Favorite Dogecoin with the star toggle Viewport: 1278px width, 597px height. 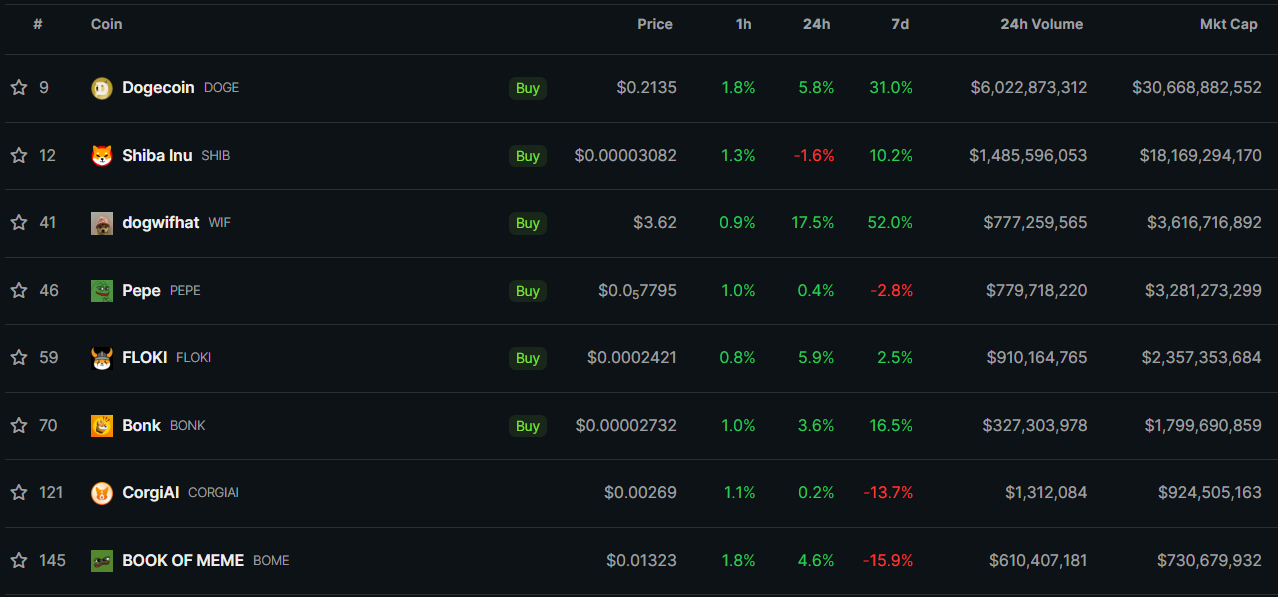point(19,88)
